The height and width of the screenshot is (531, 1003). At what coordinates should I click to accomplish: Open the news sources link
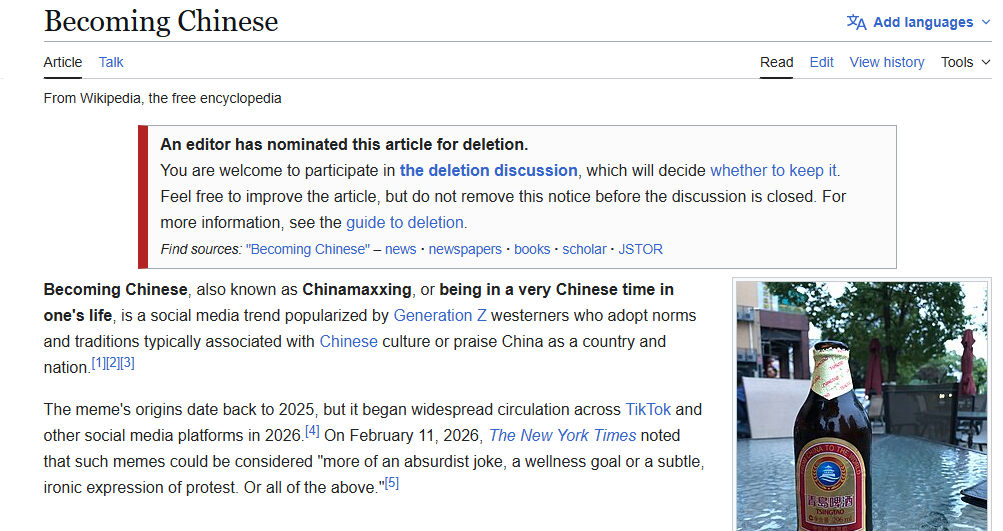400,249
